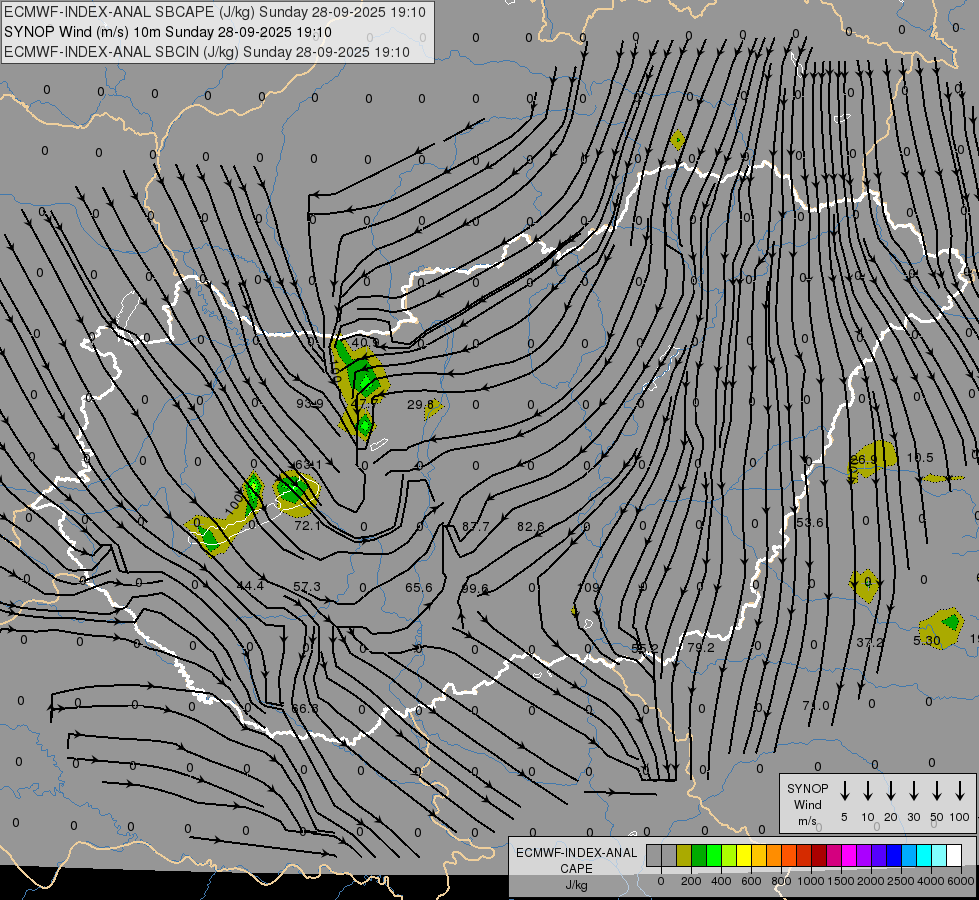The width and height of the screenshot is (979, 900).
Task: Click the J/kg unit label in legend
Action: click(x=576, y=885)
